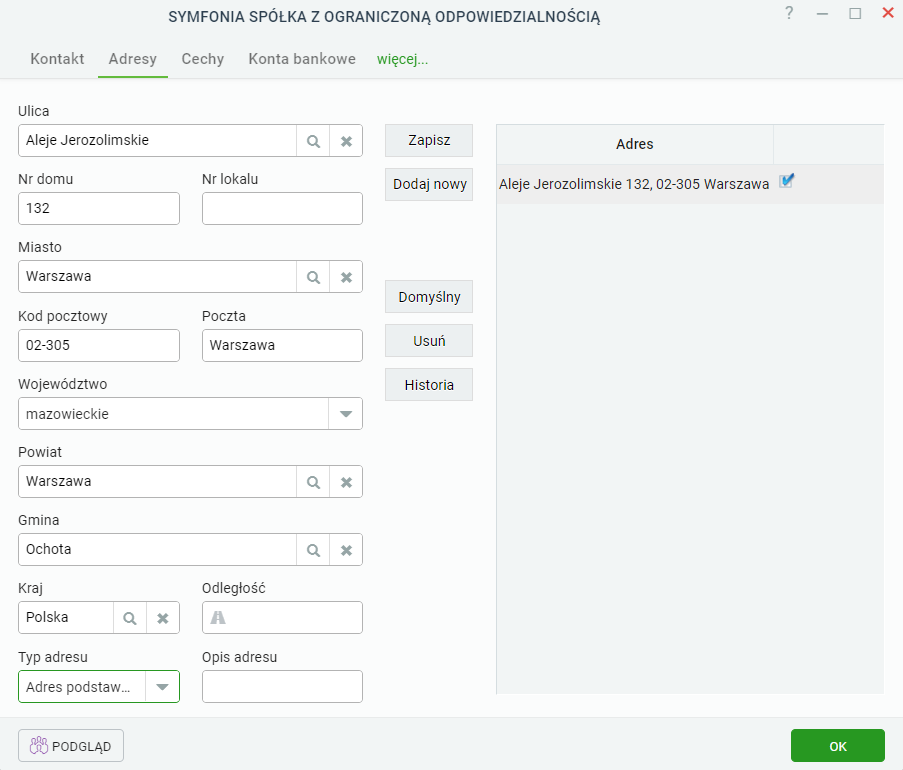The image size is (903, 770).
Task: Focus the Opis adresu input field
Action: [282, 686]
